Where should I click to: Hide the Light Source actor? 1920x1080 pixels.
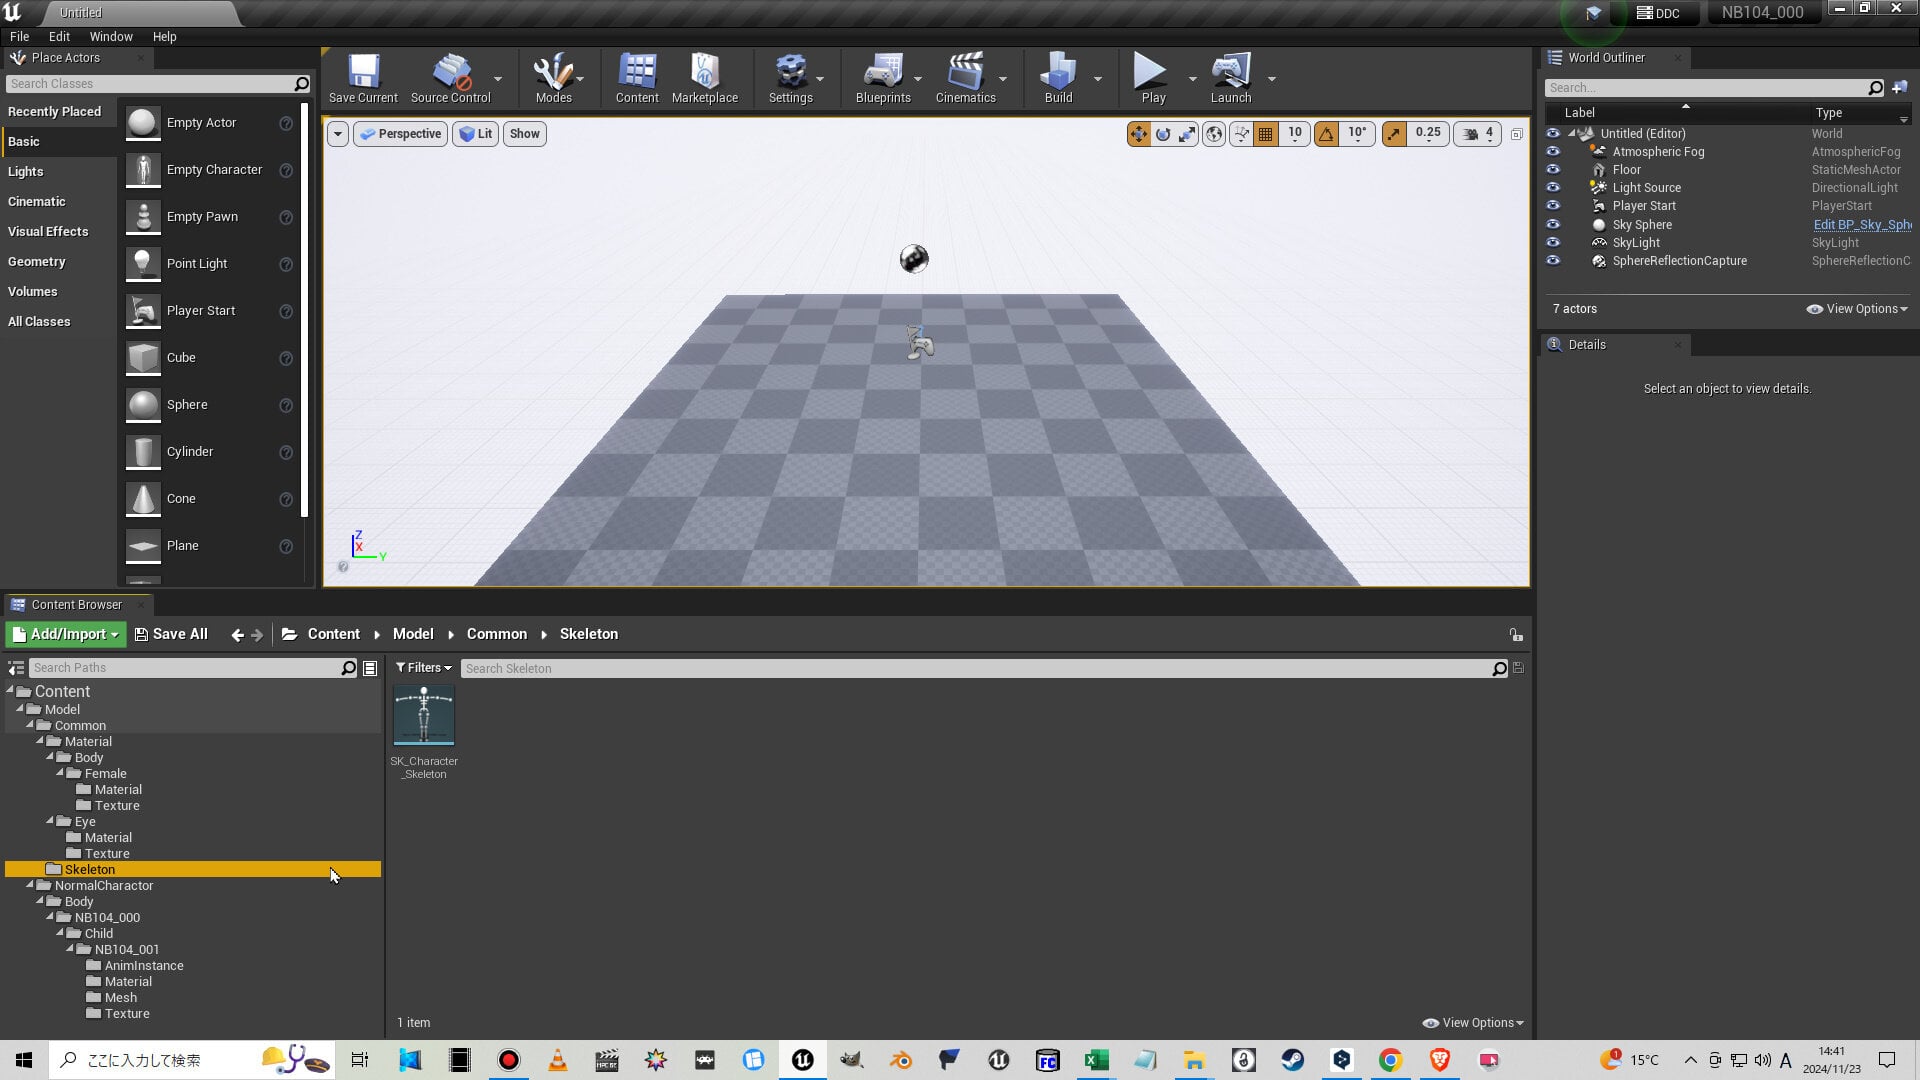point(1553,188)
